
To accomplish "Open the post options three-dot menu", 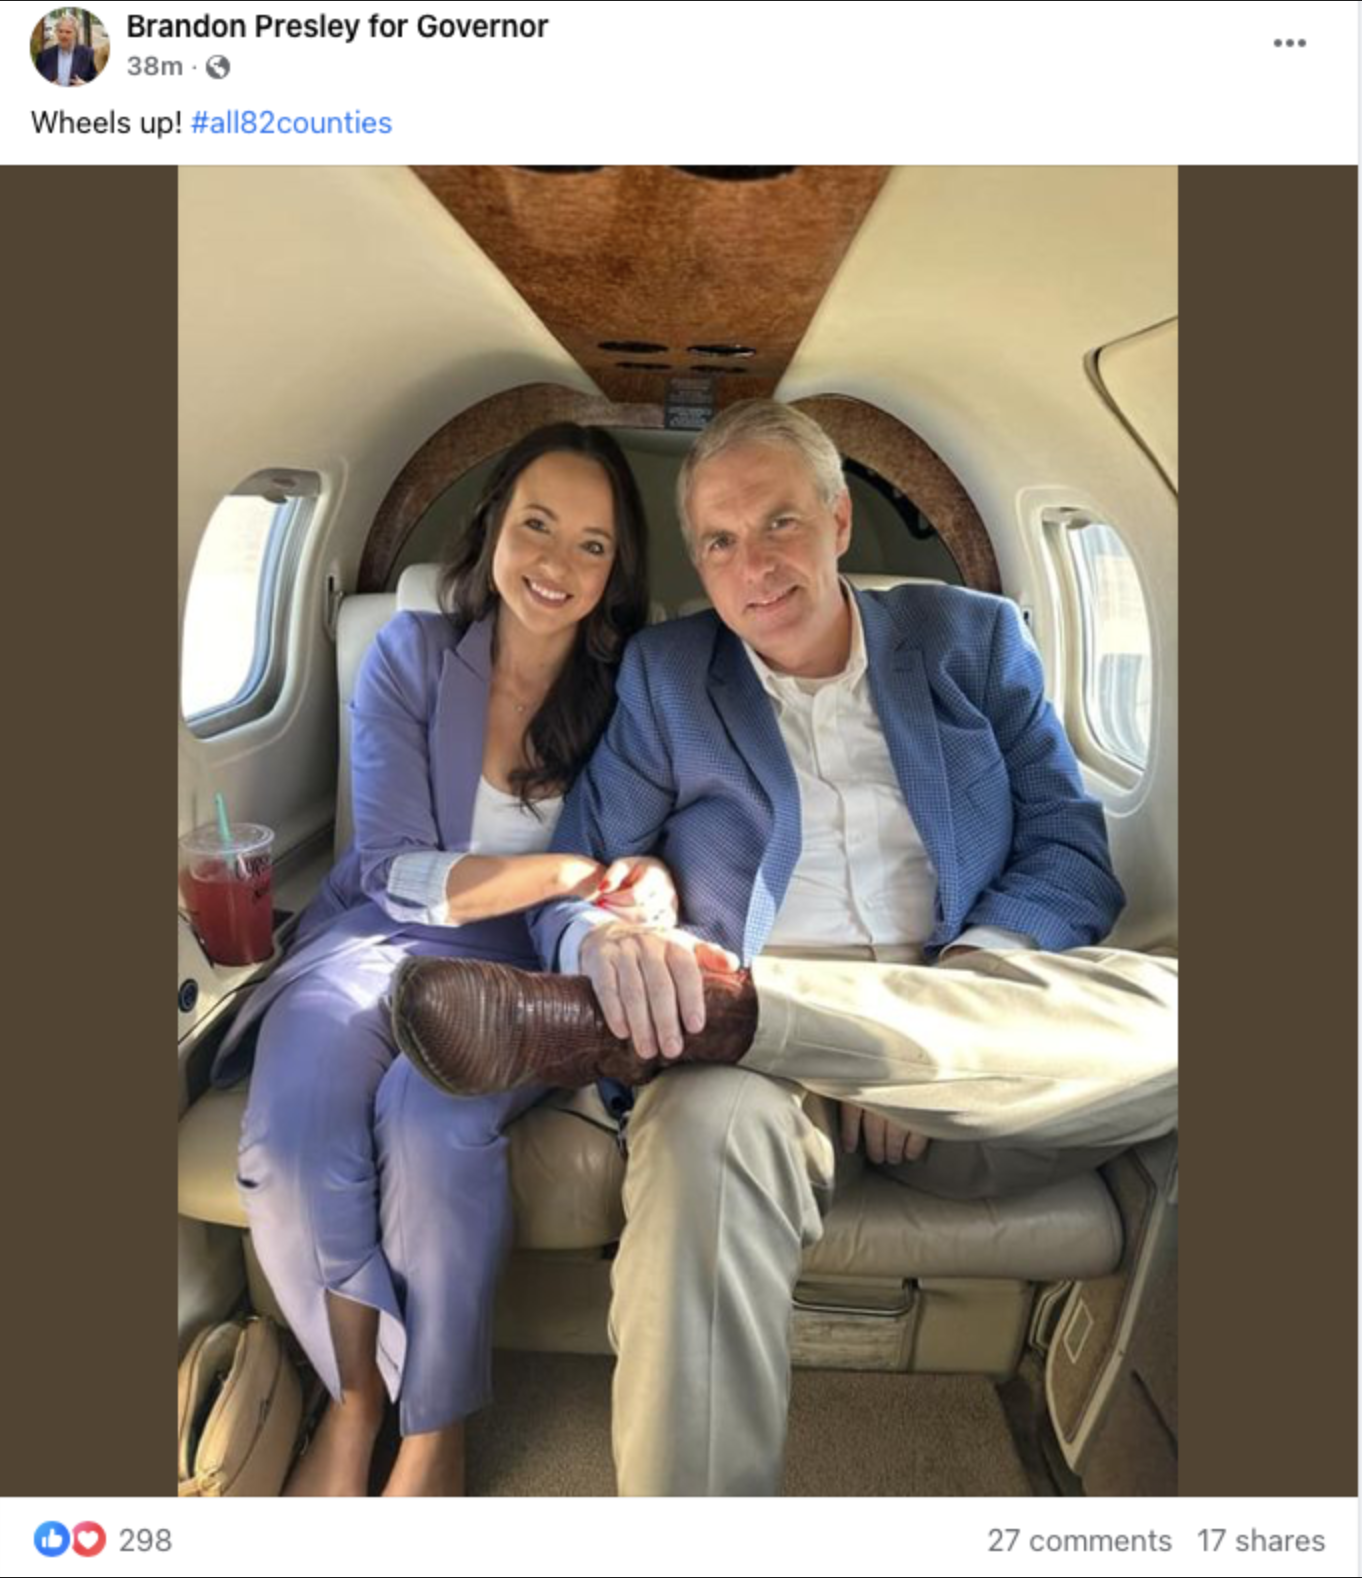I will 1289,43.
